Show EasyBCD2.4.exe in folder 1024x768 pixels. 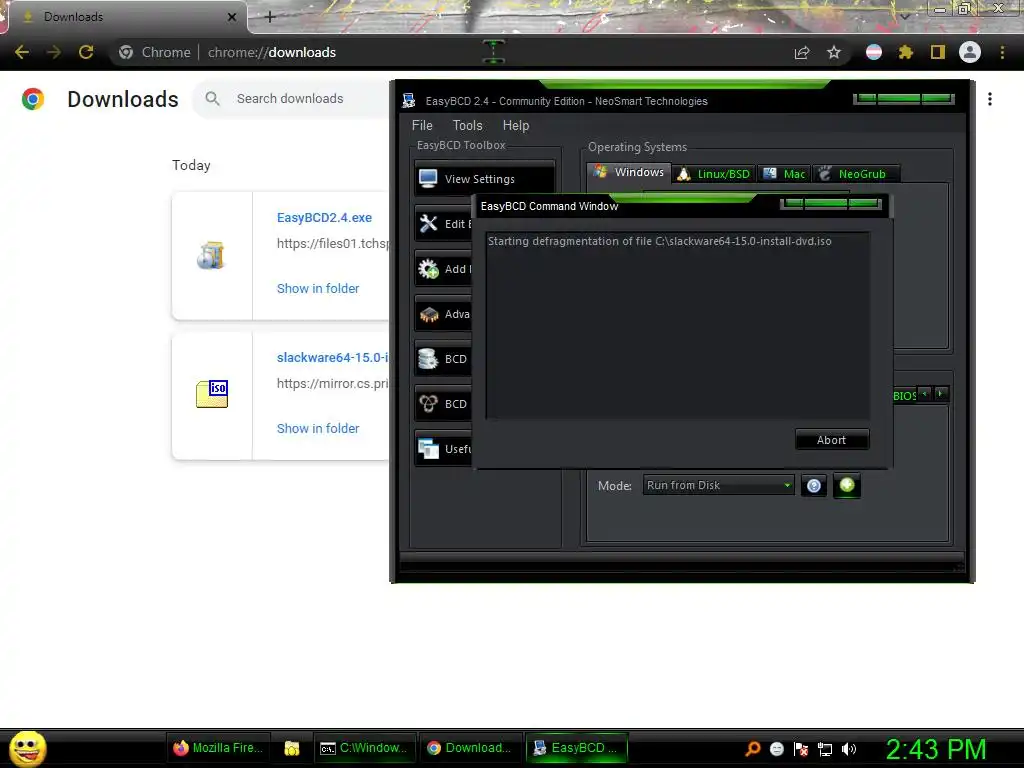point(318,288)
